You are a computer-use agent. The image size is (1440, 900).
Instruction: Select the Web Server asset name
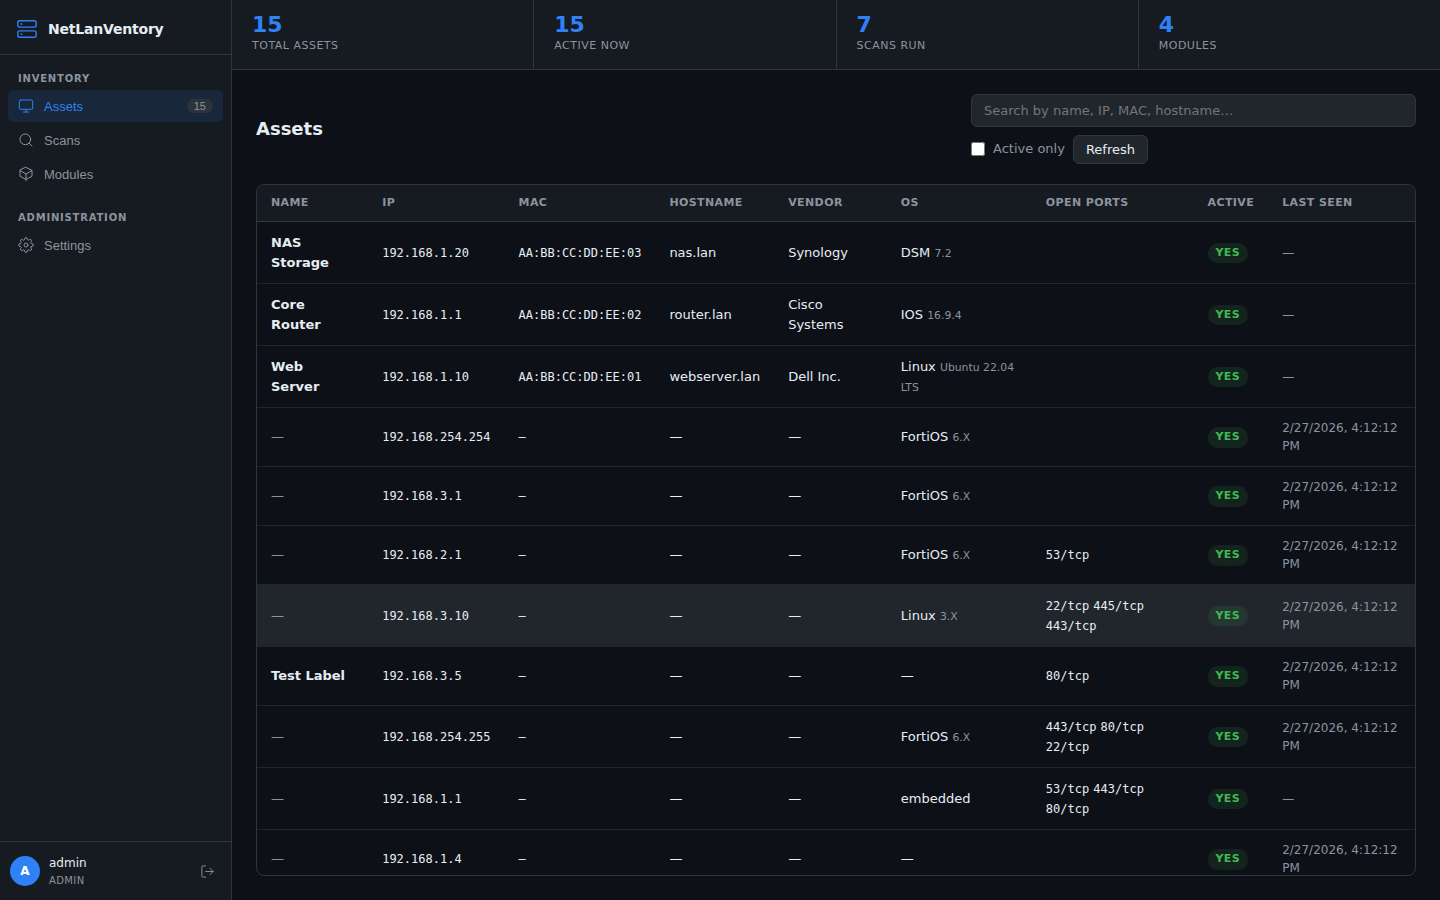295,377
